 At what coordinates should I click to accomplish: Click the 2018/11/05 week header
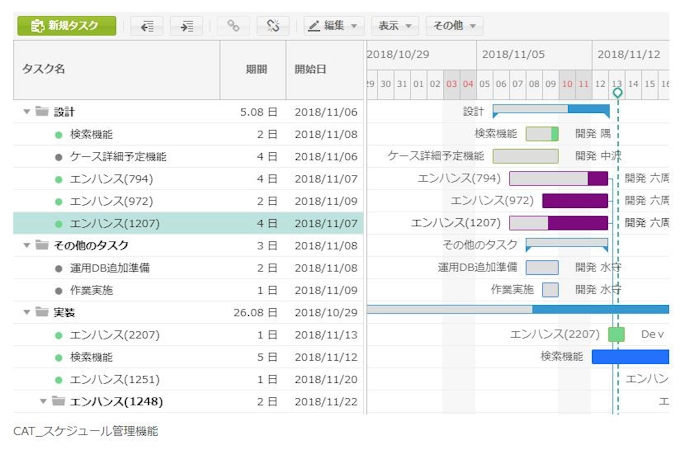[x=512, y=54]
